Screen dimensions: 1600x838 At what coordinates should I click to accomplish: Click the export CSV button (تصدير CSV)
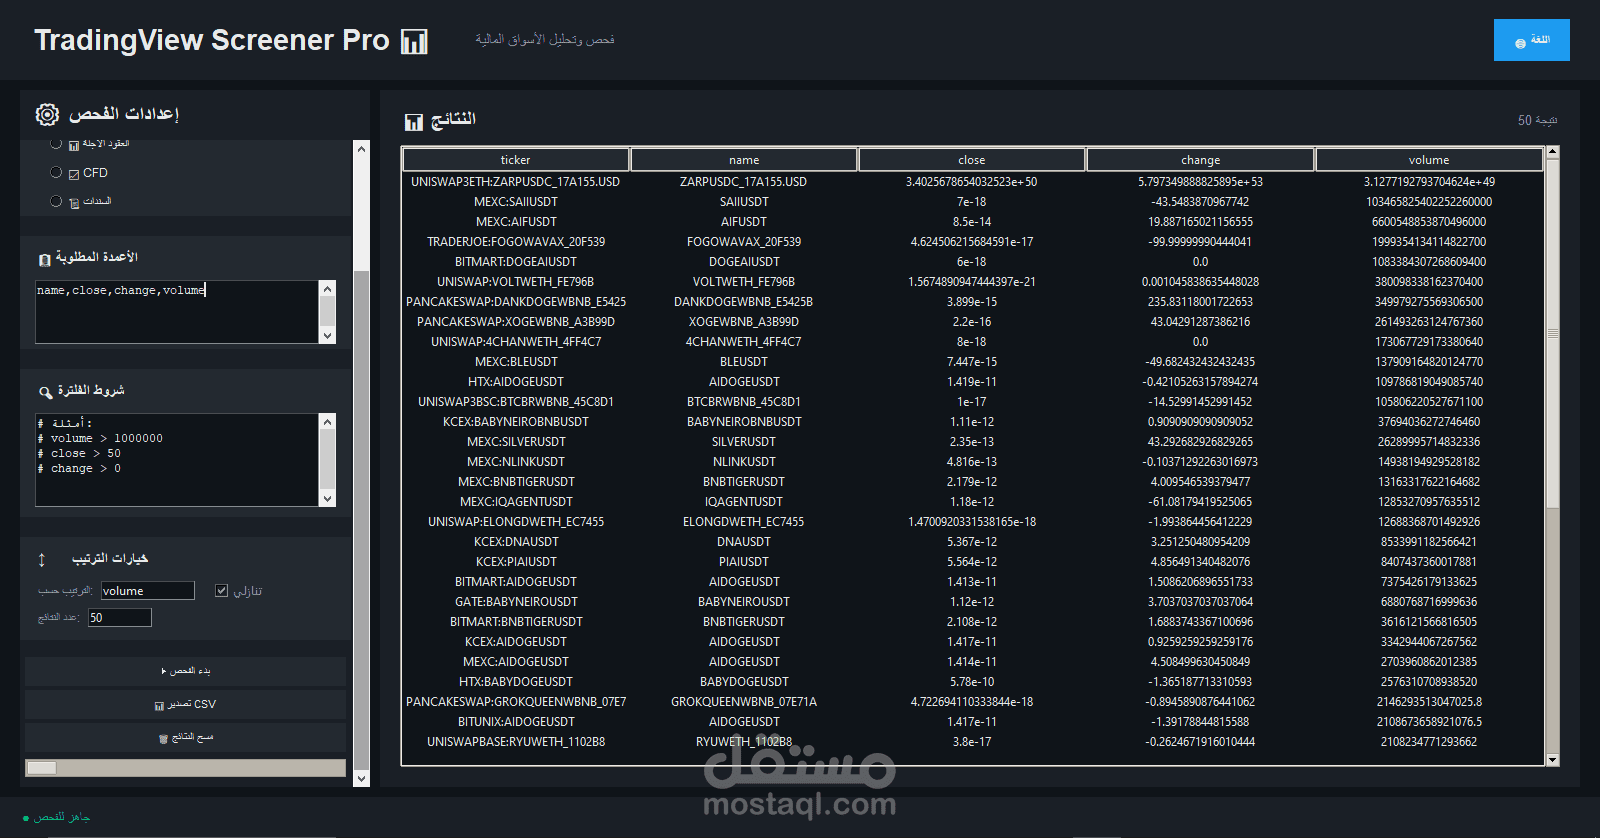[186, 704]
